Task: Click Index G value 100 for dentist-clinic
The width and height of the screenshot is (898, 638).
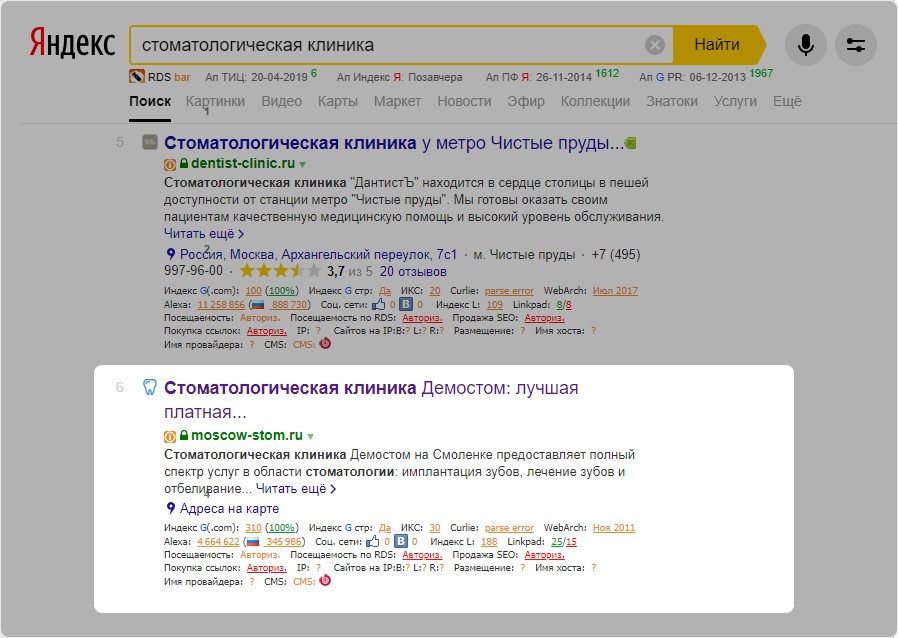Action: click(253, 290)
